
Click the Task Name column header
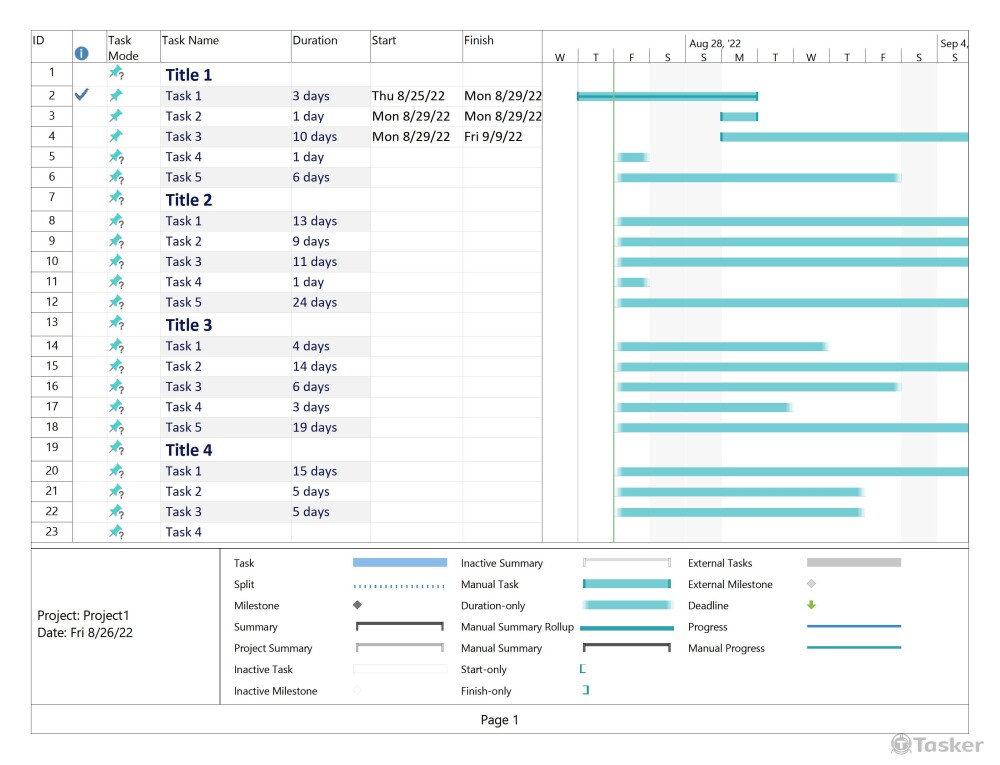[x=190, y=41]
